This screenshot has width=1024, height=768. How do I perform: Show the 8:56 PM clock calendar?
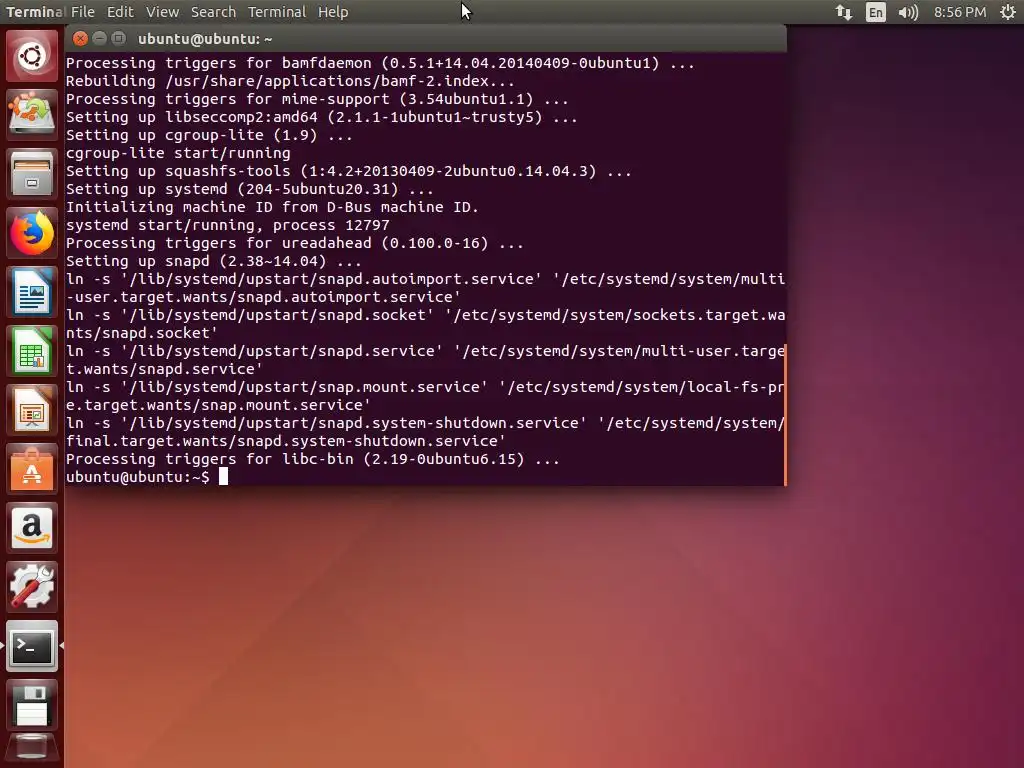(x=959, y=12)
